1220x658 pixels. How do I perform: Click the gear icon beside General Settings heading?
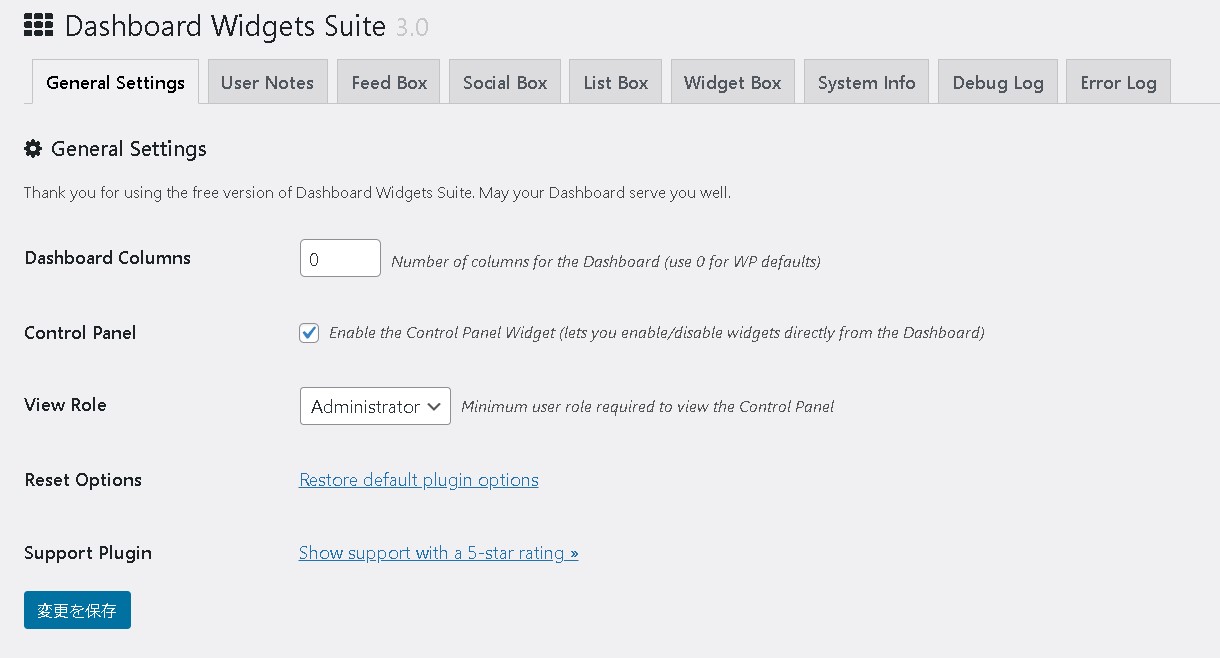pyautogui.click(x=32, y=147)
